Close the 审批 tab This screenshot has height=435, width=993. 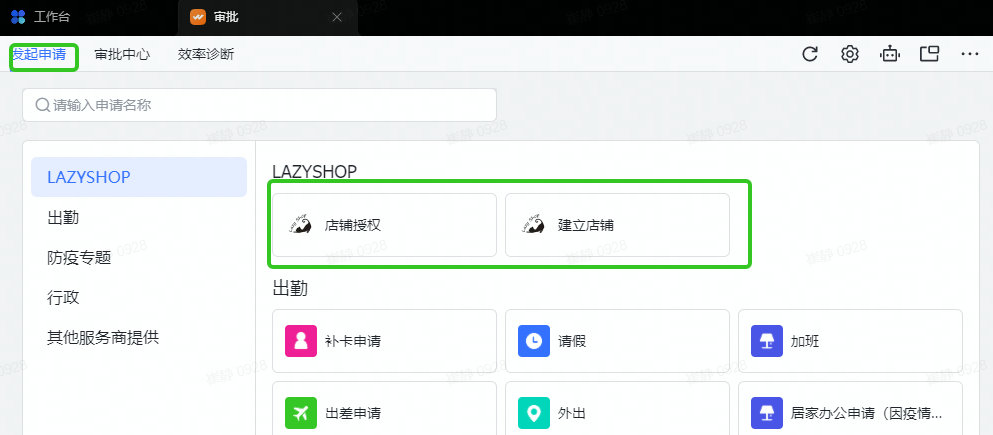[x=337, y=17]
